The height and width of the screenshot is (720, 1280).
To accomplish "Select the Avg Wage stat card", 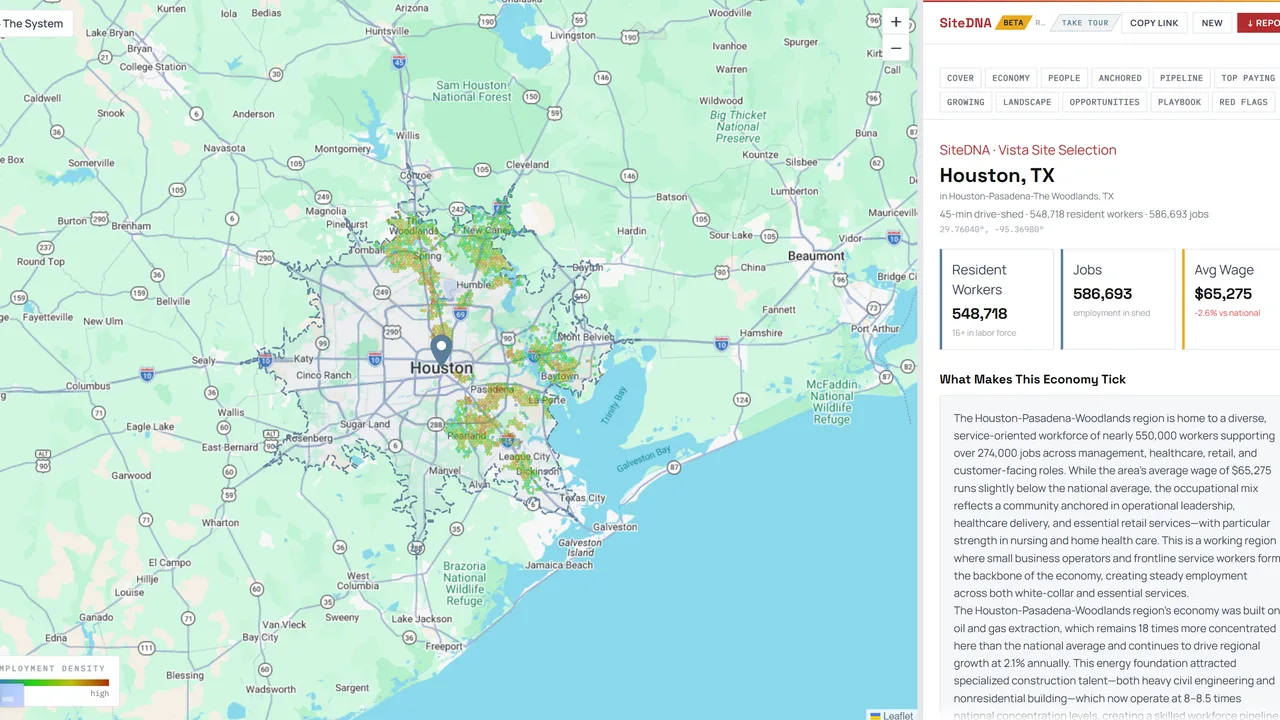I will point(1231,299).
